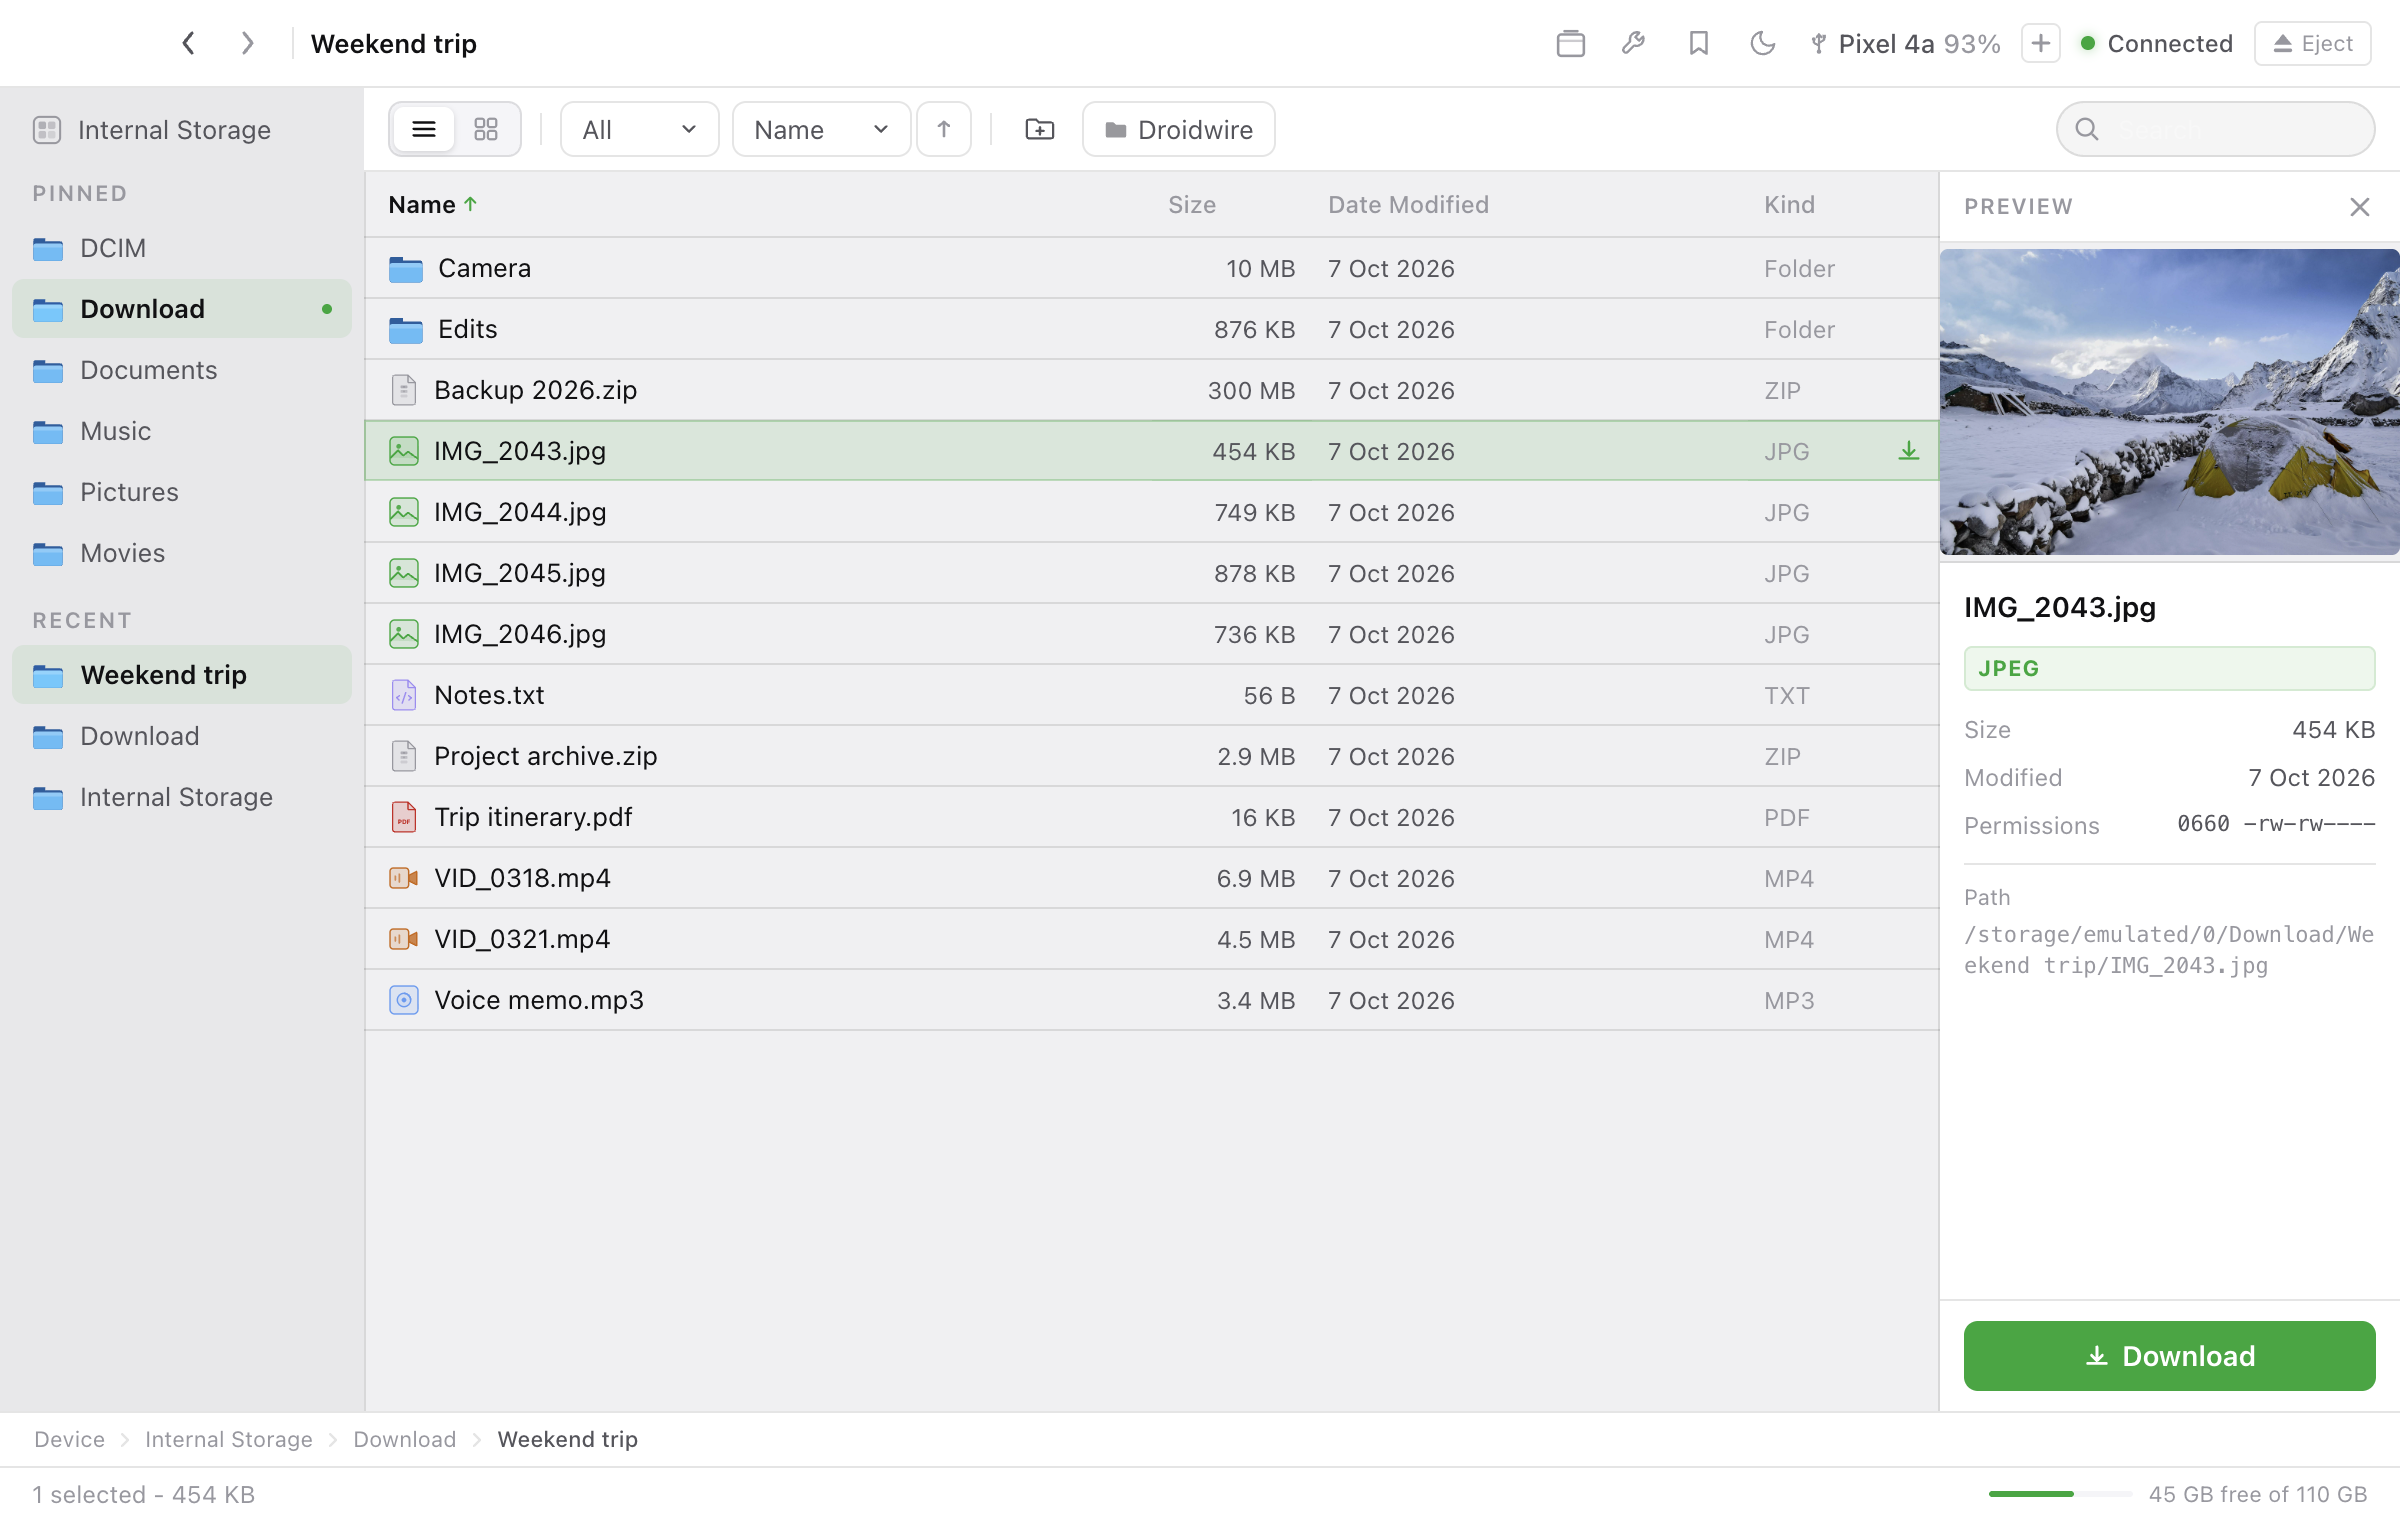Switch to grid view
Image resolution: width=2400 pixels, height=1520 pixels.
pos(486,129)
